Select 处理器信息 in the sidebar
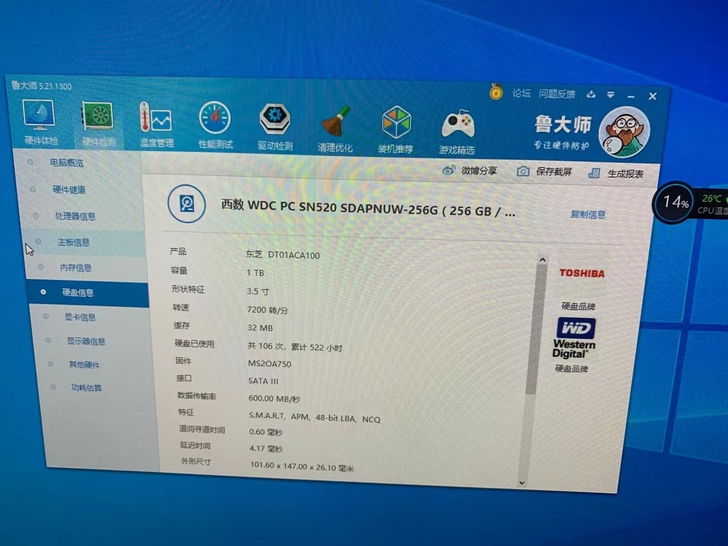This screenshot has height=546, width=728. 75,216
